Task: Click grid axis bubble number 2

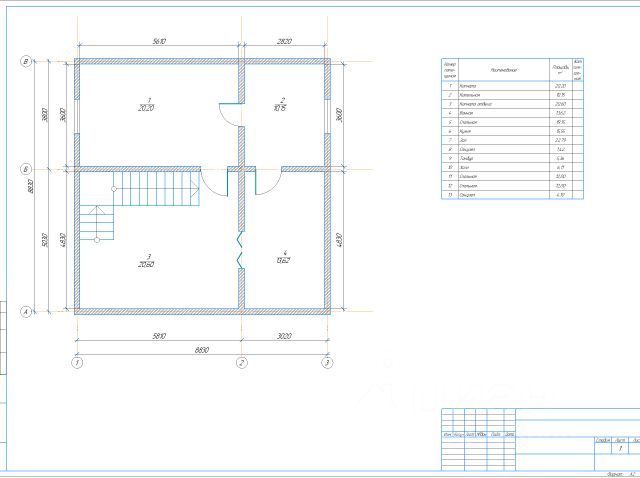Action: (241, 363)
